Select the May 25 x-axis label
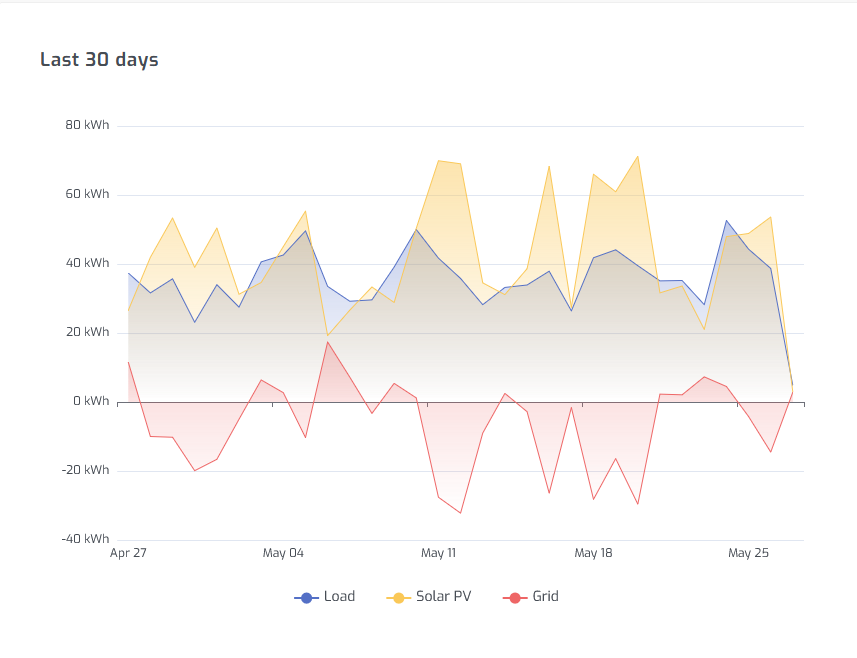The width and height of the screenshot is (857, 658). 748,553
